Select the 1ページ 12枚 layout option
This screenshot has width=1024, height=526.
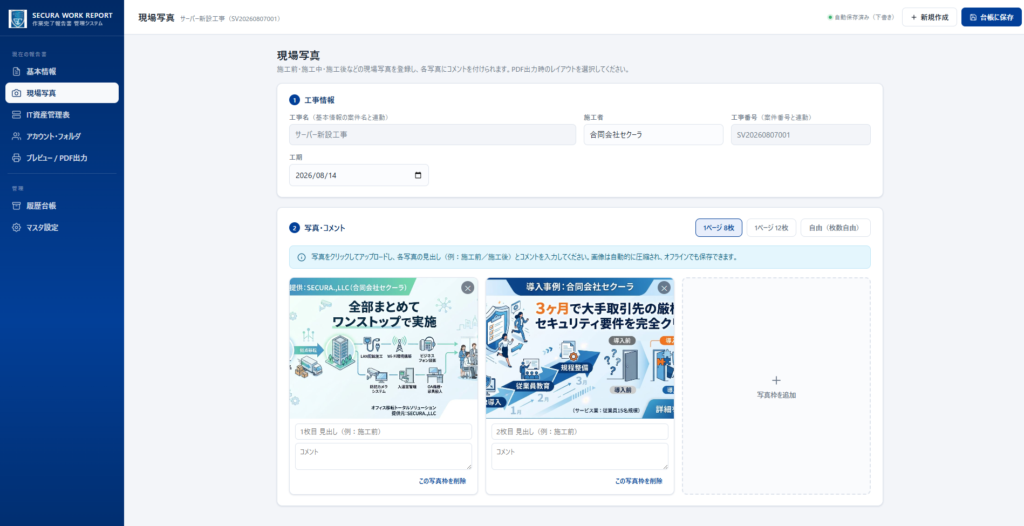click(771, 228)
